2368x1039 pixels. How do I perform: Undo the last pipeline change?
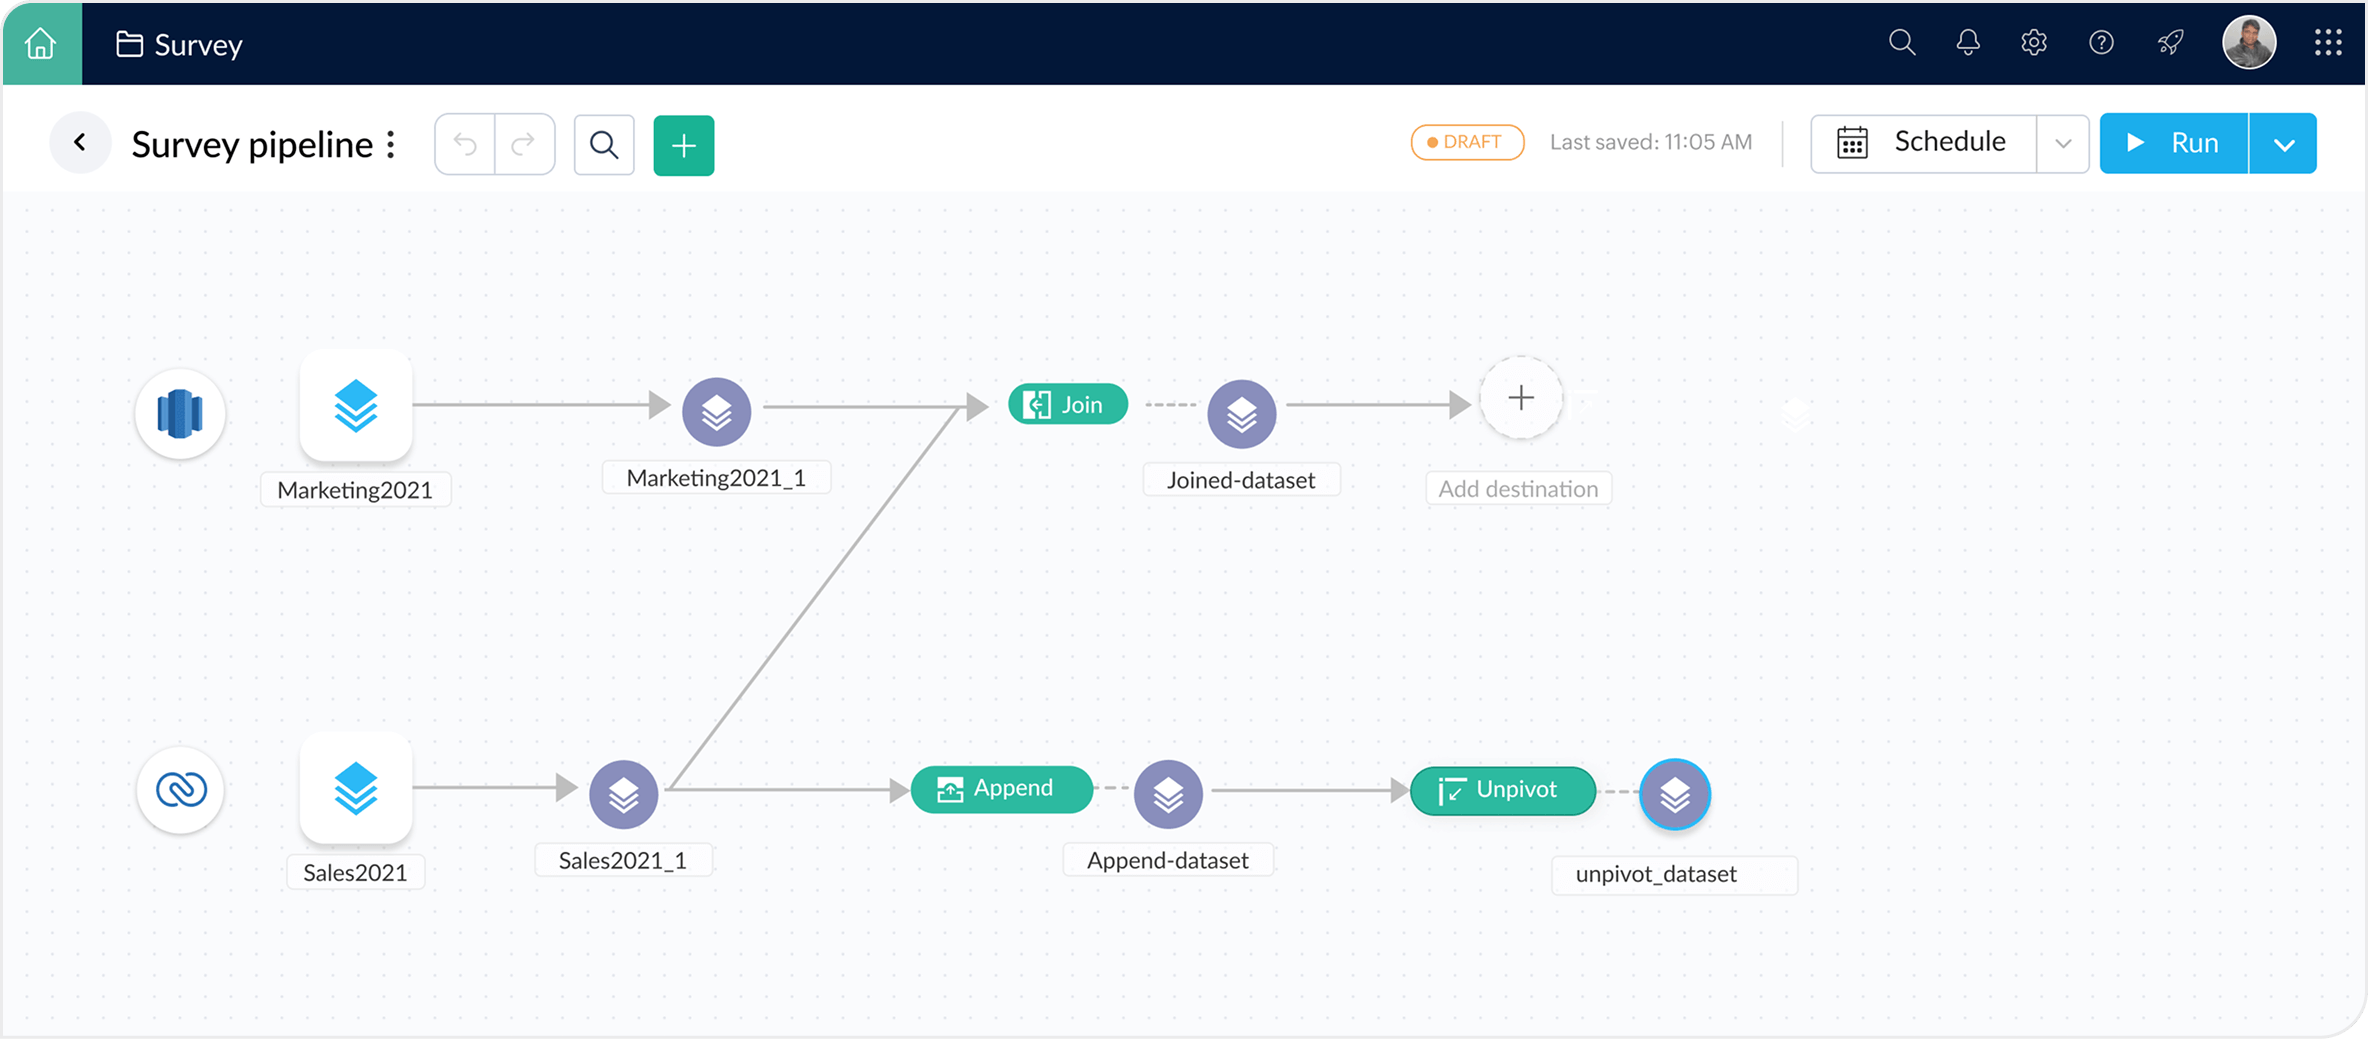click(x=464, y=144)
